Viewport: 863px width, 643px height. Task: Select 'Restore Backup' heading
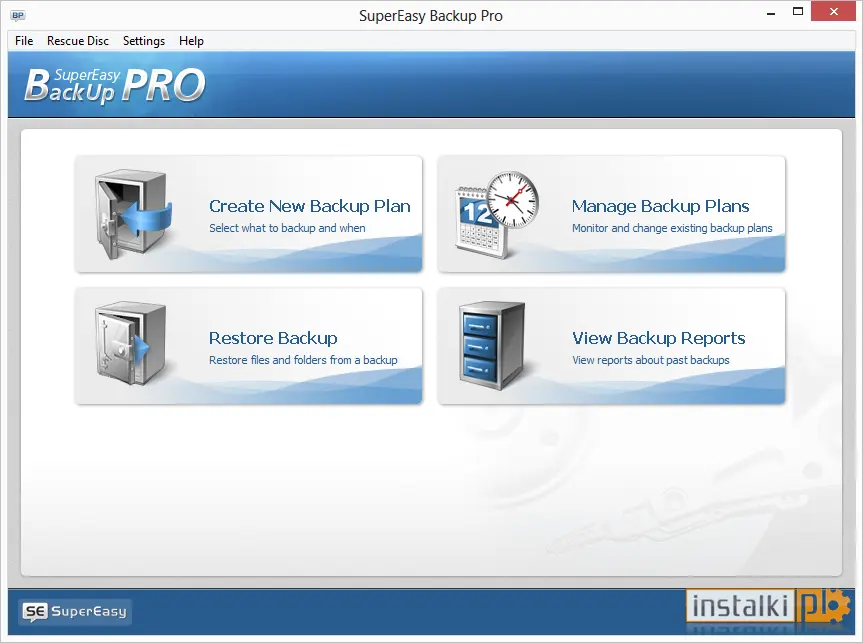tap(273, 338)
